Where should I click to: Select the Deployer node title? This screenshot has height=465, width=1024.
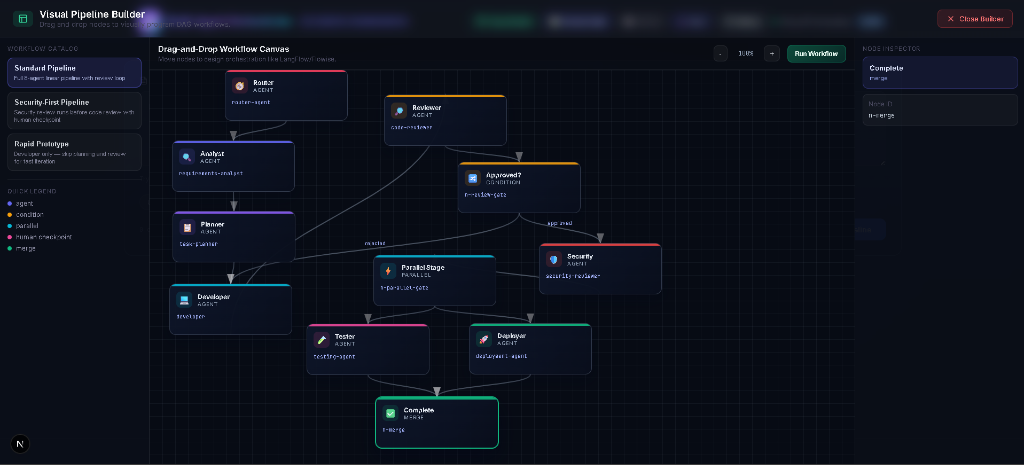[511, 336]
